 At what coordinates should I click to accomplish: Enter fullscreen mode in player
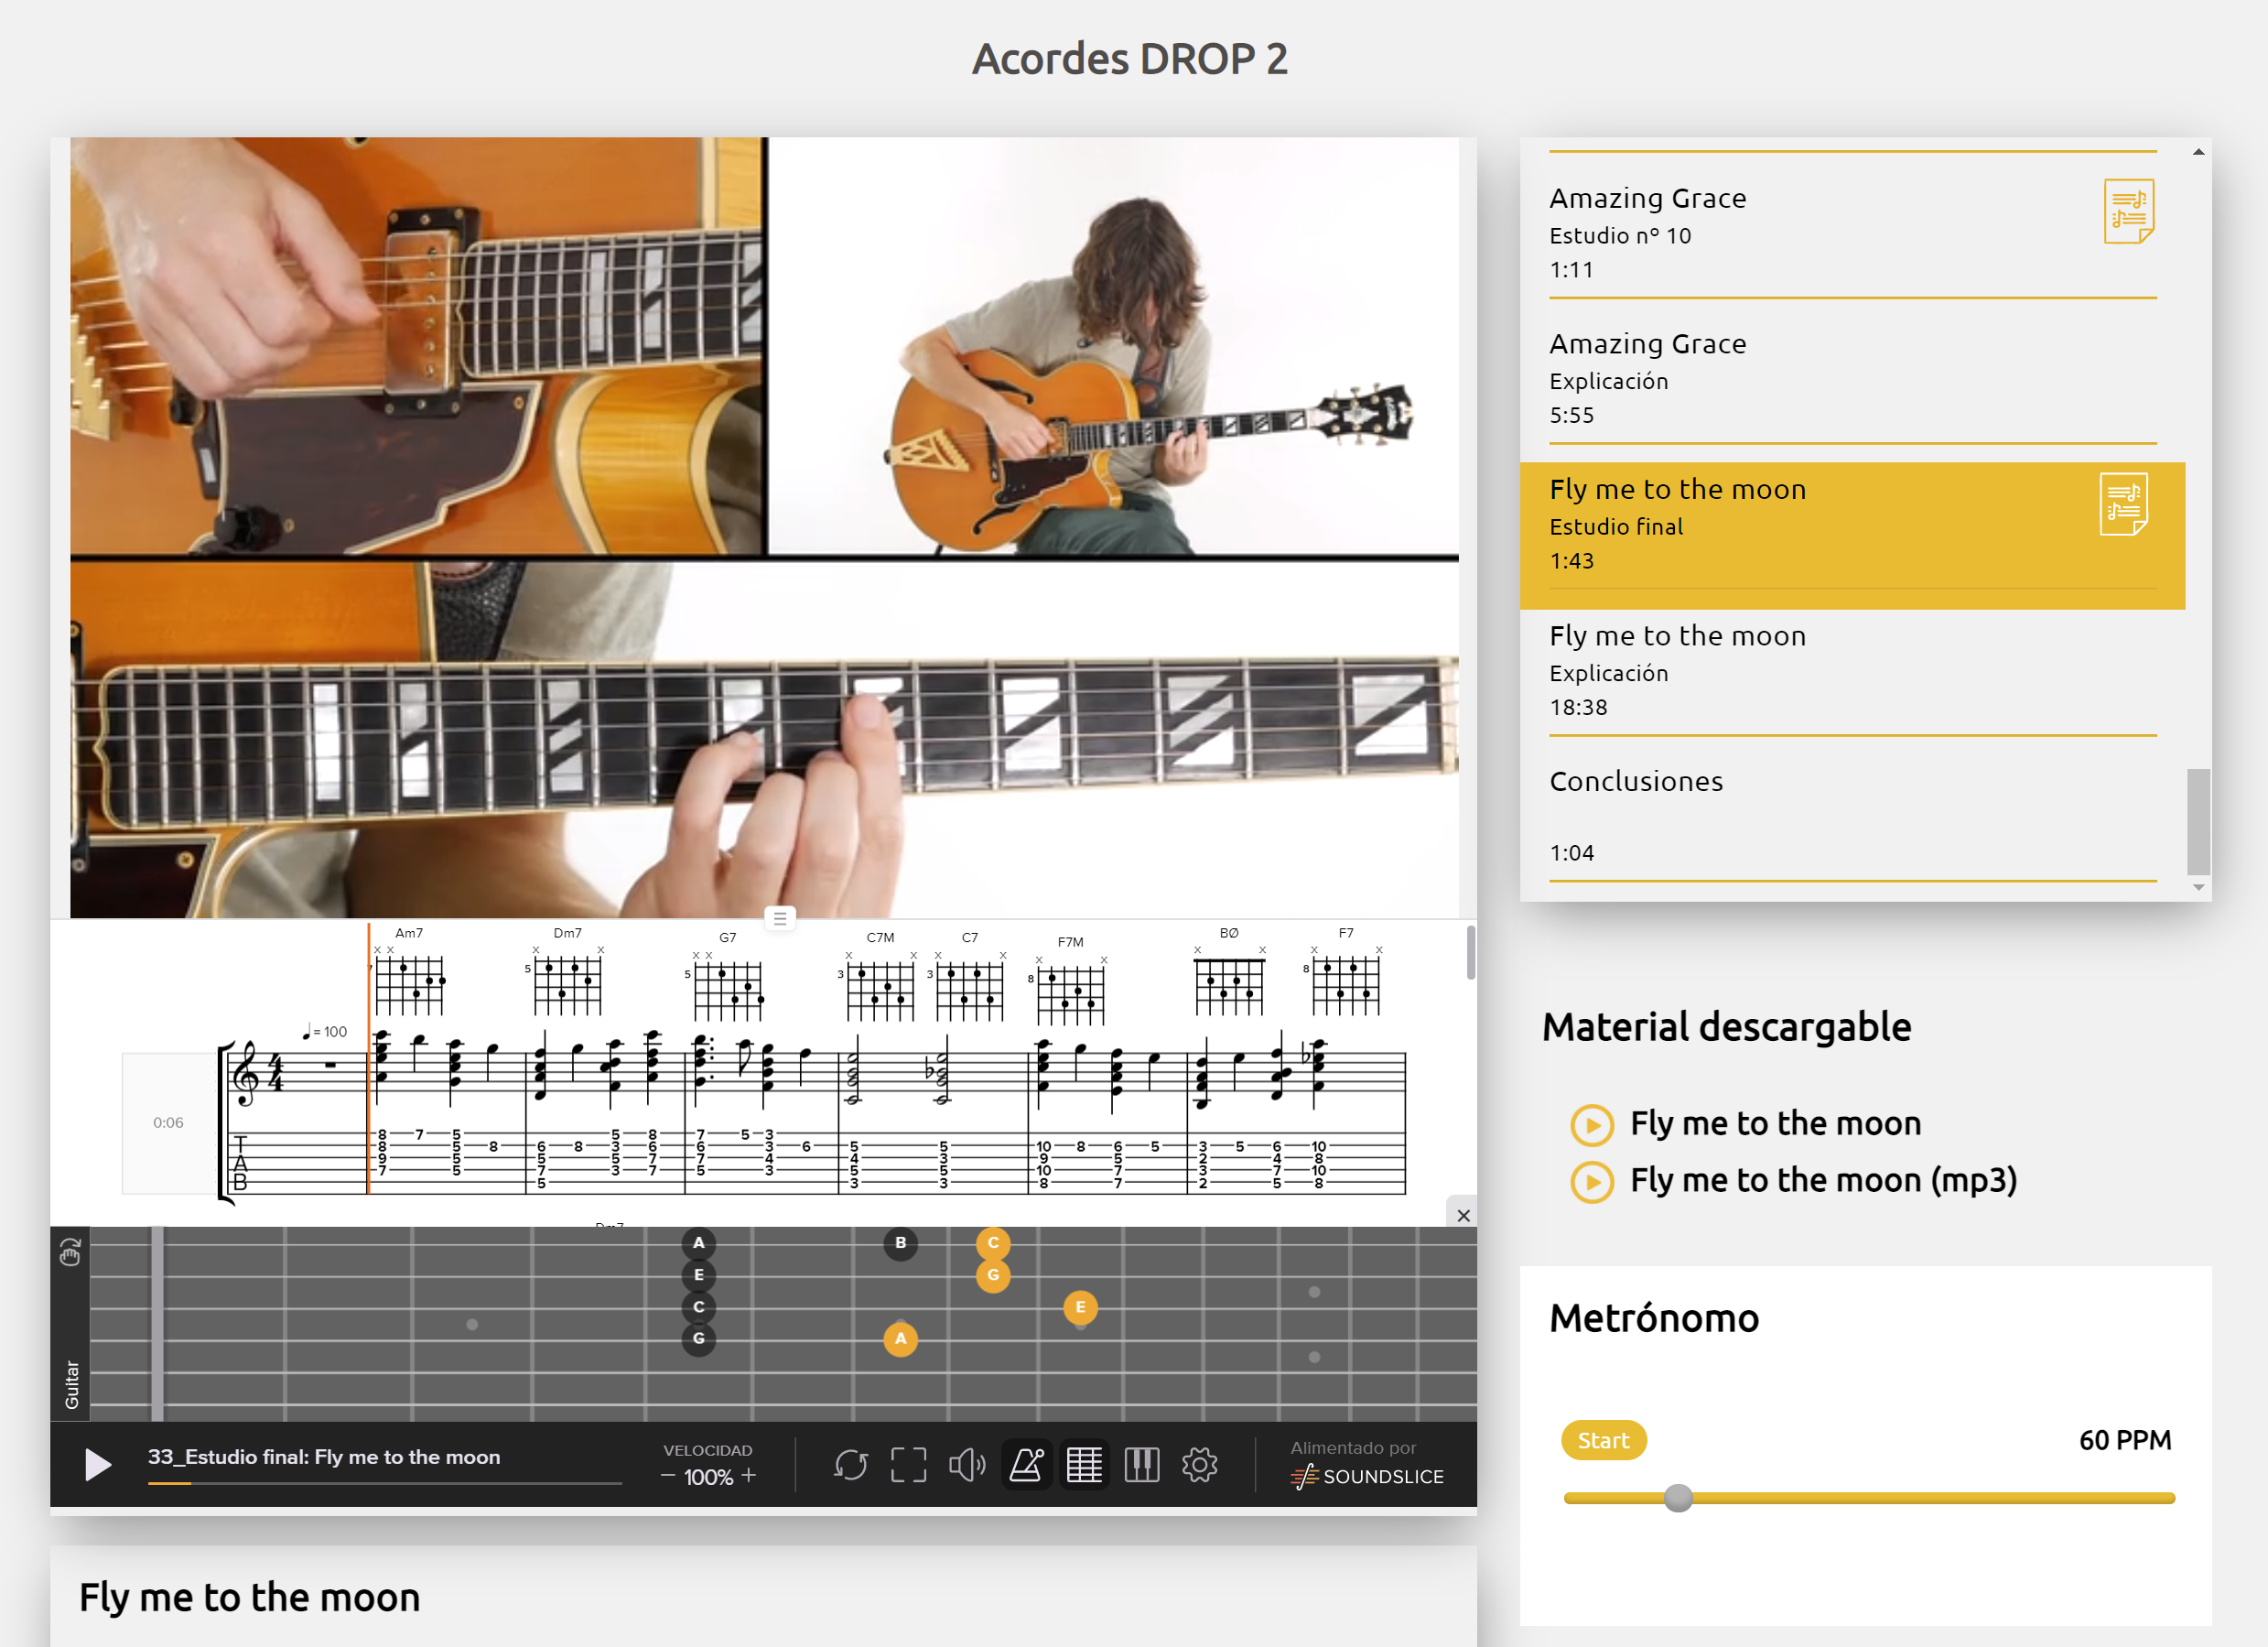(908, 1465)
